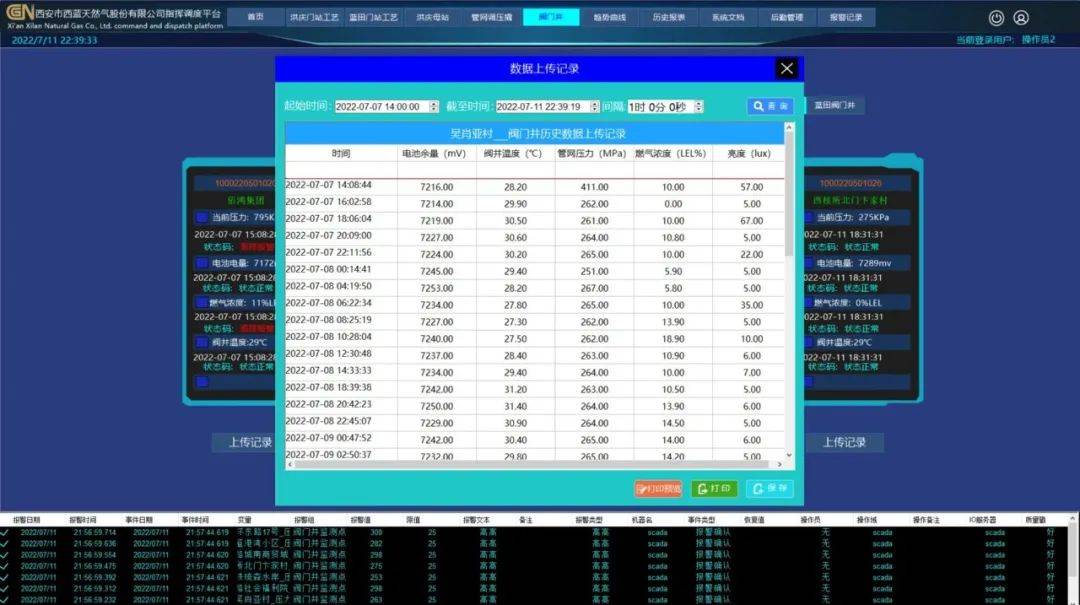Viewport: 1080px width, 605px height.
Task: Click the 亮度 (lux) column header
Action: 749,154
